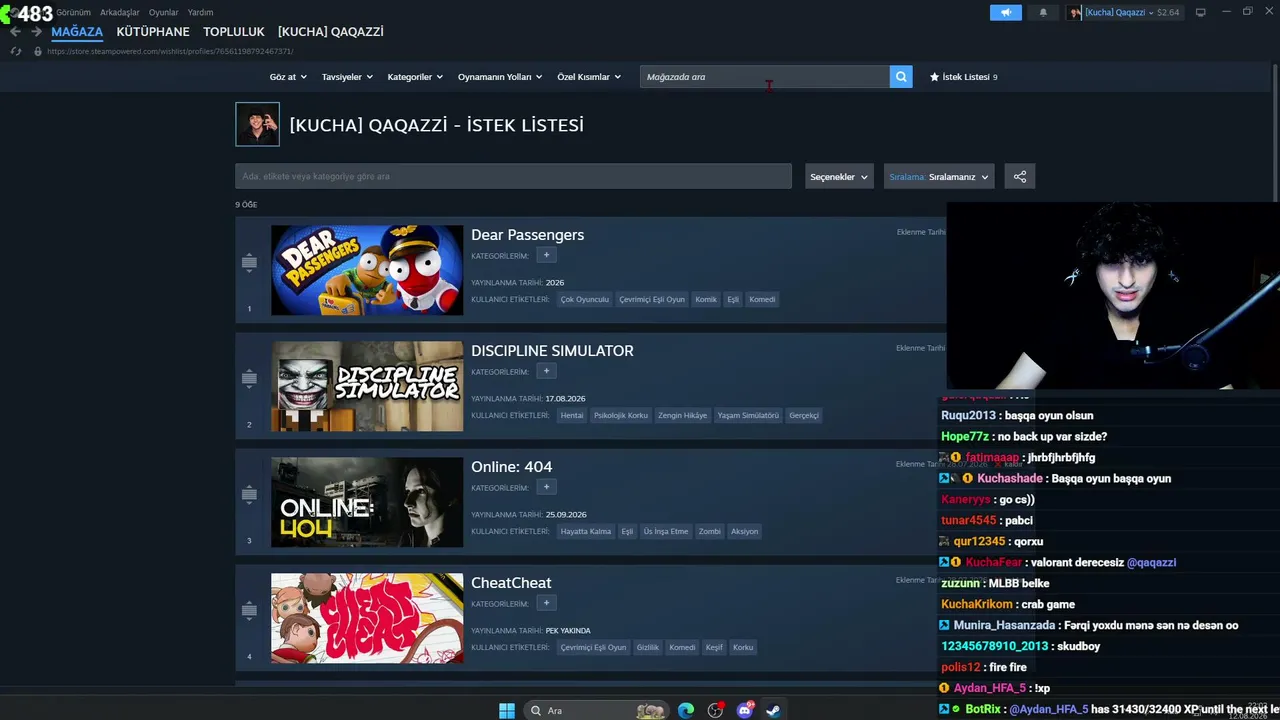The width and height of the screenshot is (1280, 720).
Task: Open the Dear Passengers game title
Action: tap(528, 235)
